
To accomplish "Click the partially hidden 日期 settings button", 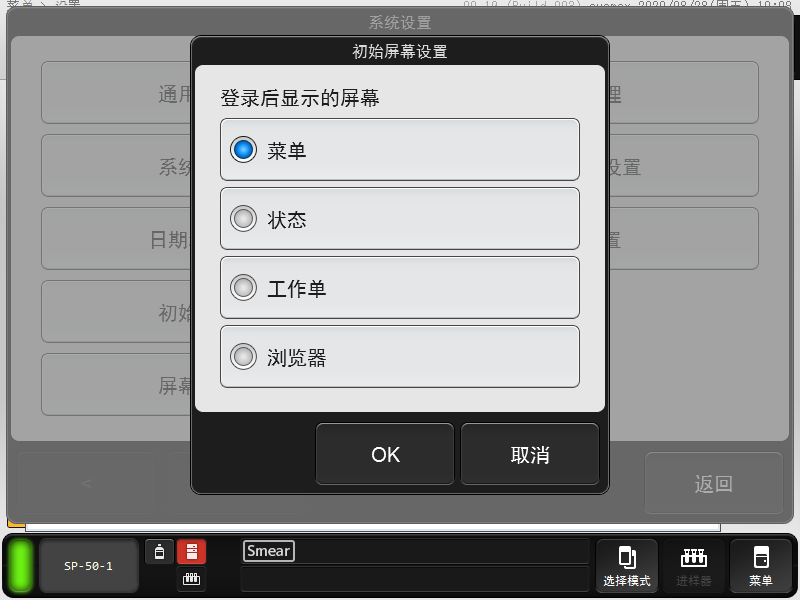I will [115, 240].
